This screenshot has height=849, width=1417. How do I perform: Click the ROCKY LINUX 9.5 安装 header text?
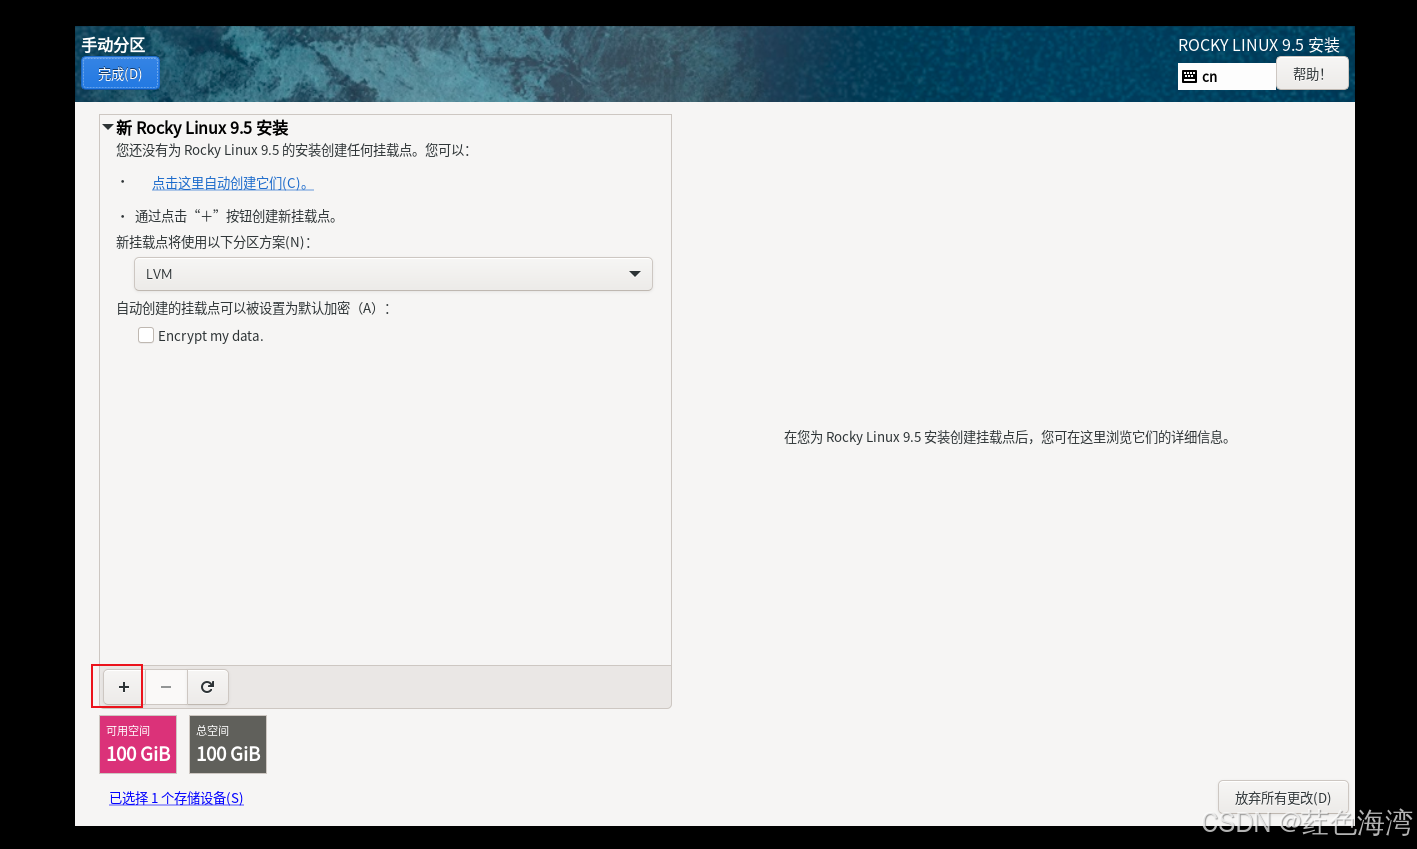coord(1259,45)
